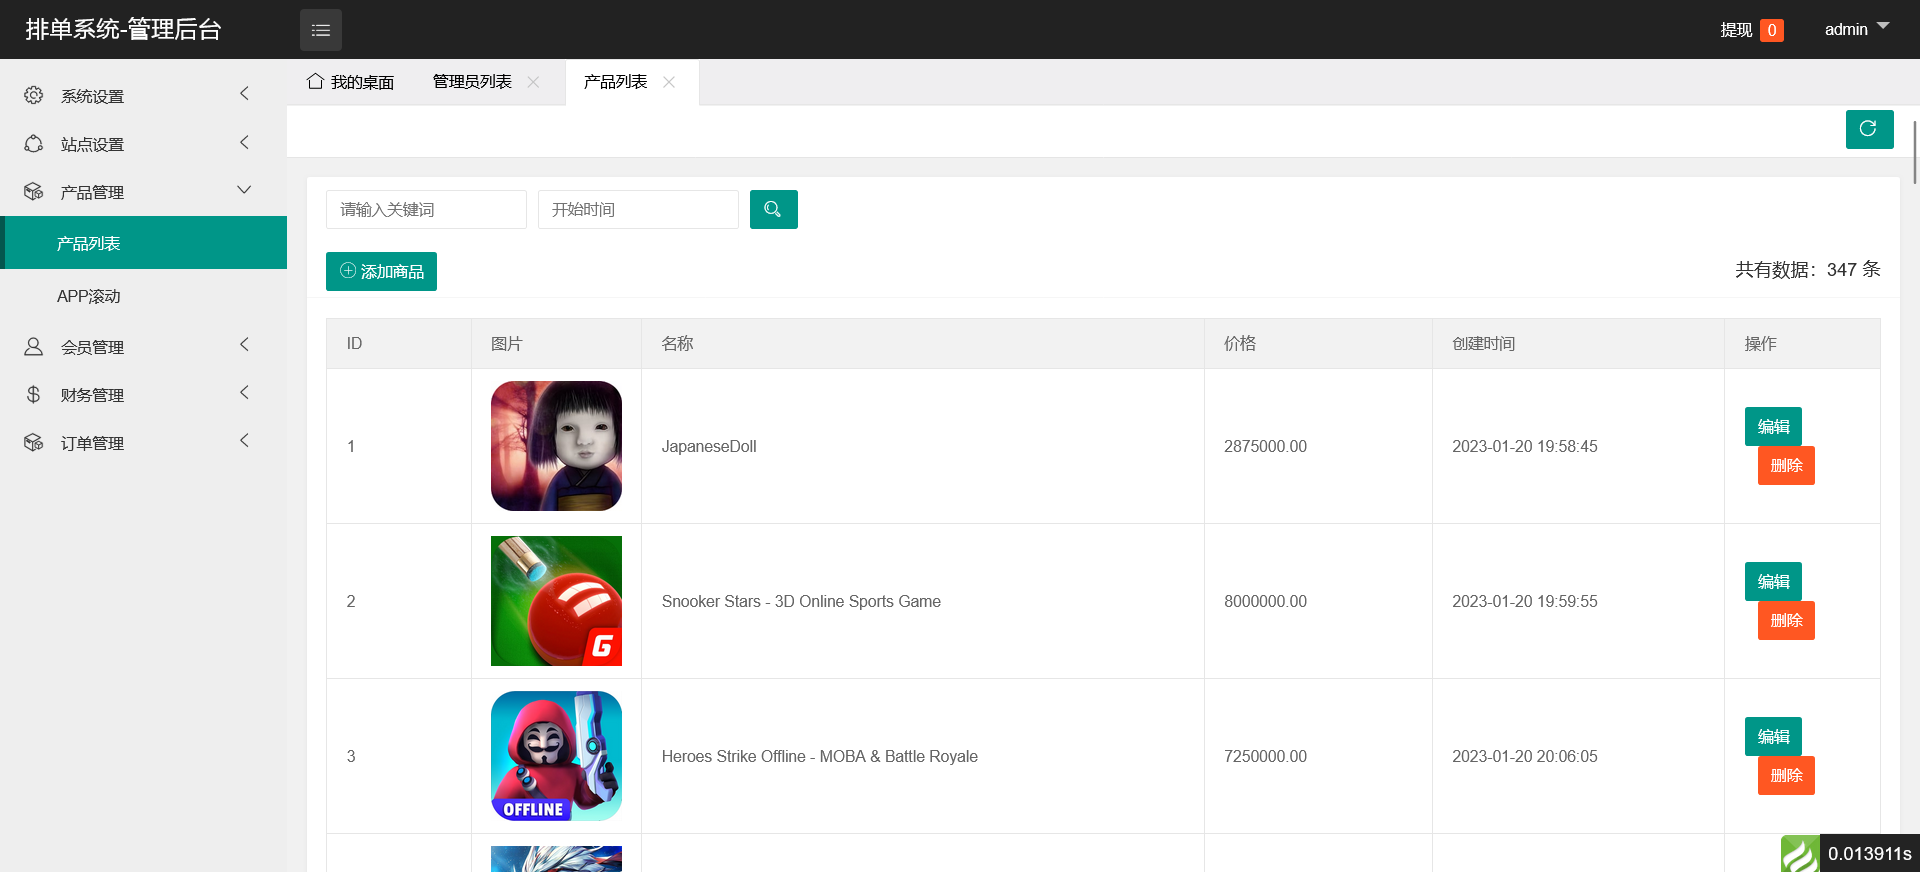The height and width of the screenshot is (872, 1920).
Task: Click the sidebar collapse menu icon
Action: click(x=320, y=30)
